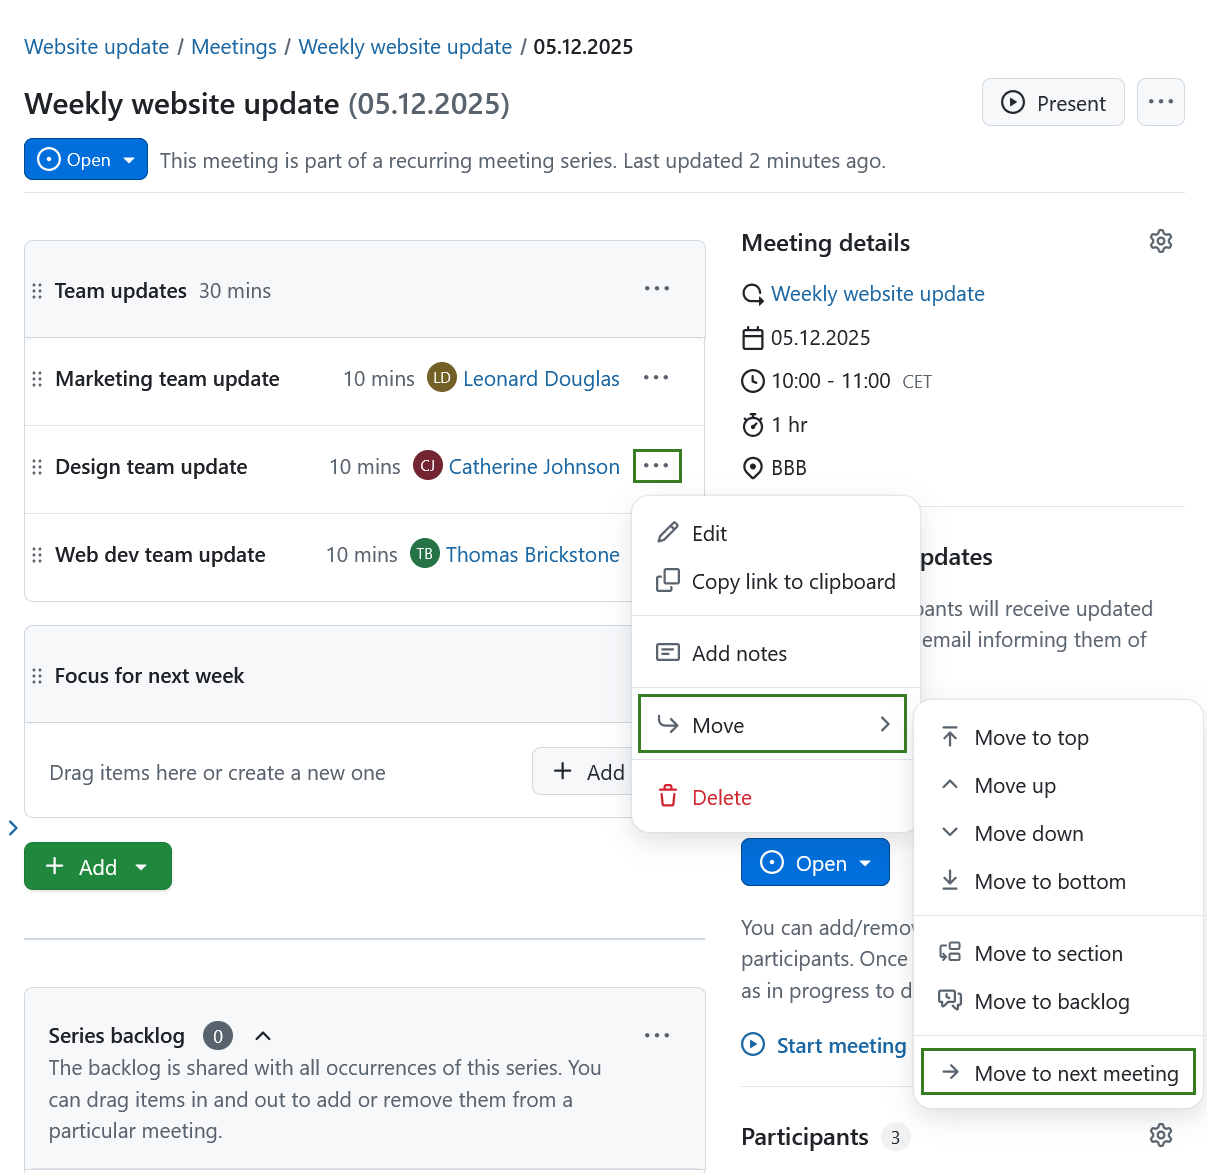
Task: Open the Add button dropdown arrow
Action: [141, 866]
